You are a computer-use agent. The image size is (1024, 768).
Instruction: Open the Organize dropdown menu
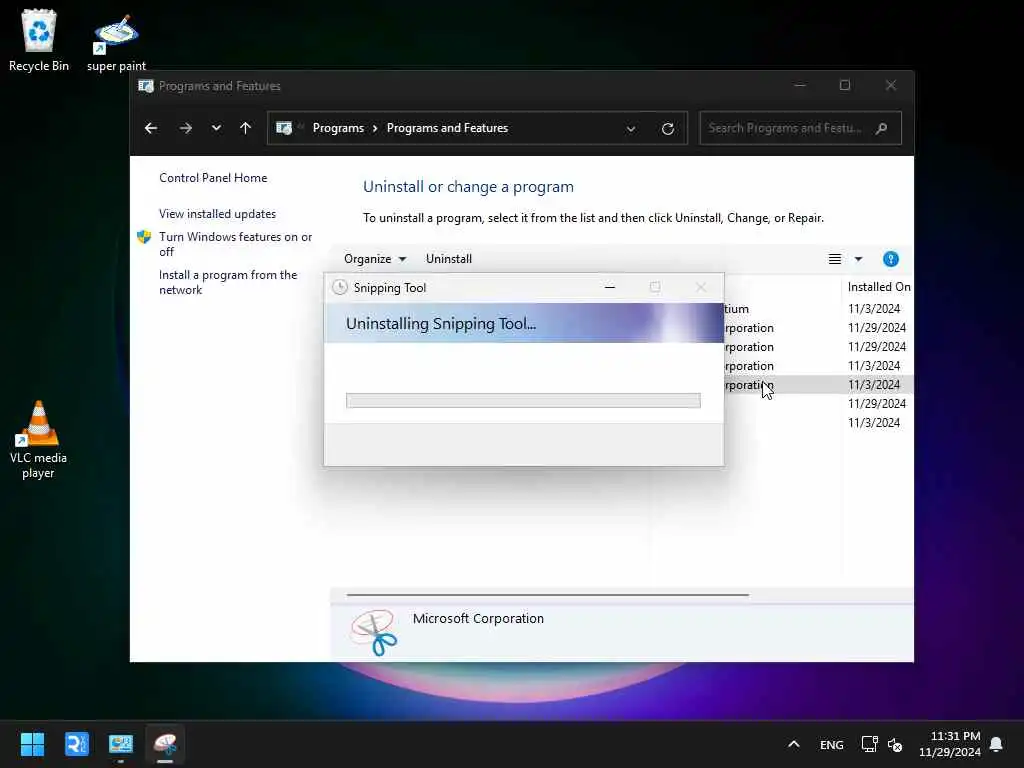click(x=375, y=259)
